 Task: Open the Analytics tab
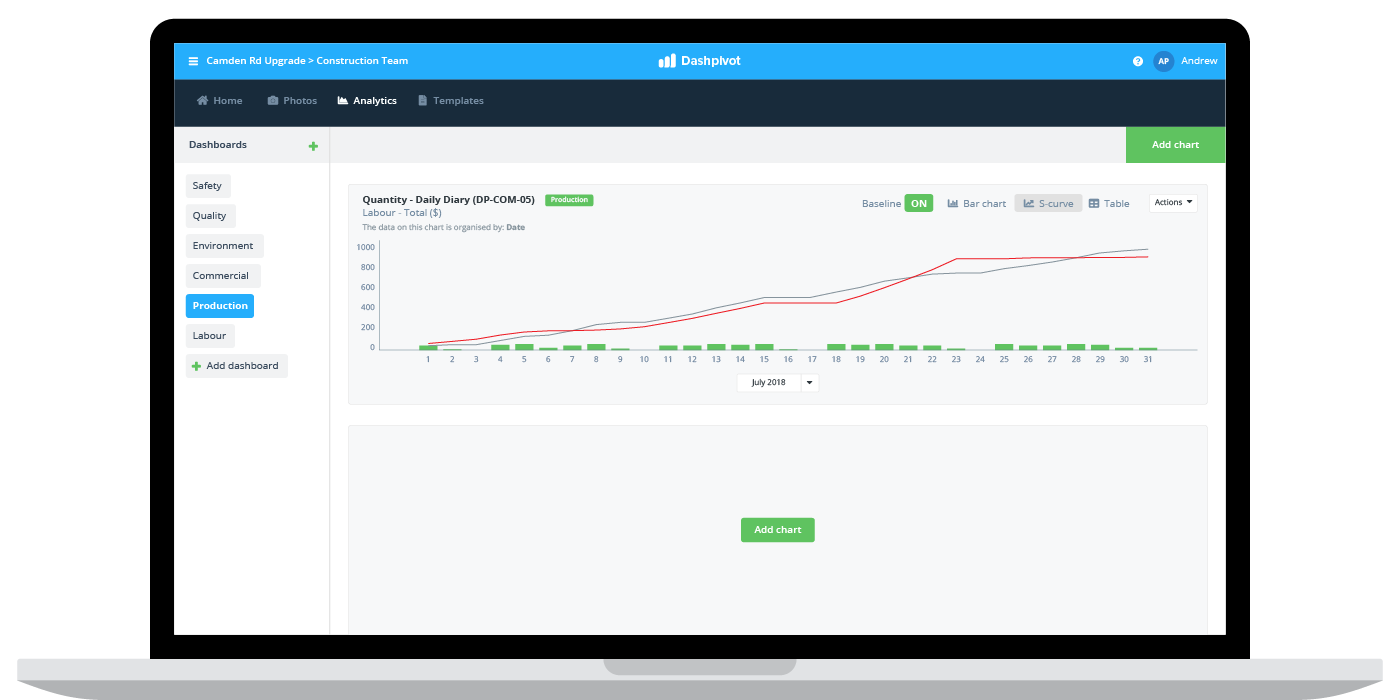367,101
